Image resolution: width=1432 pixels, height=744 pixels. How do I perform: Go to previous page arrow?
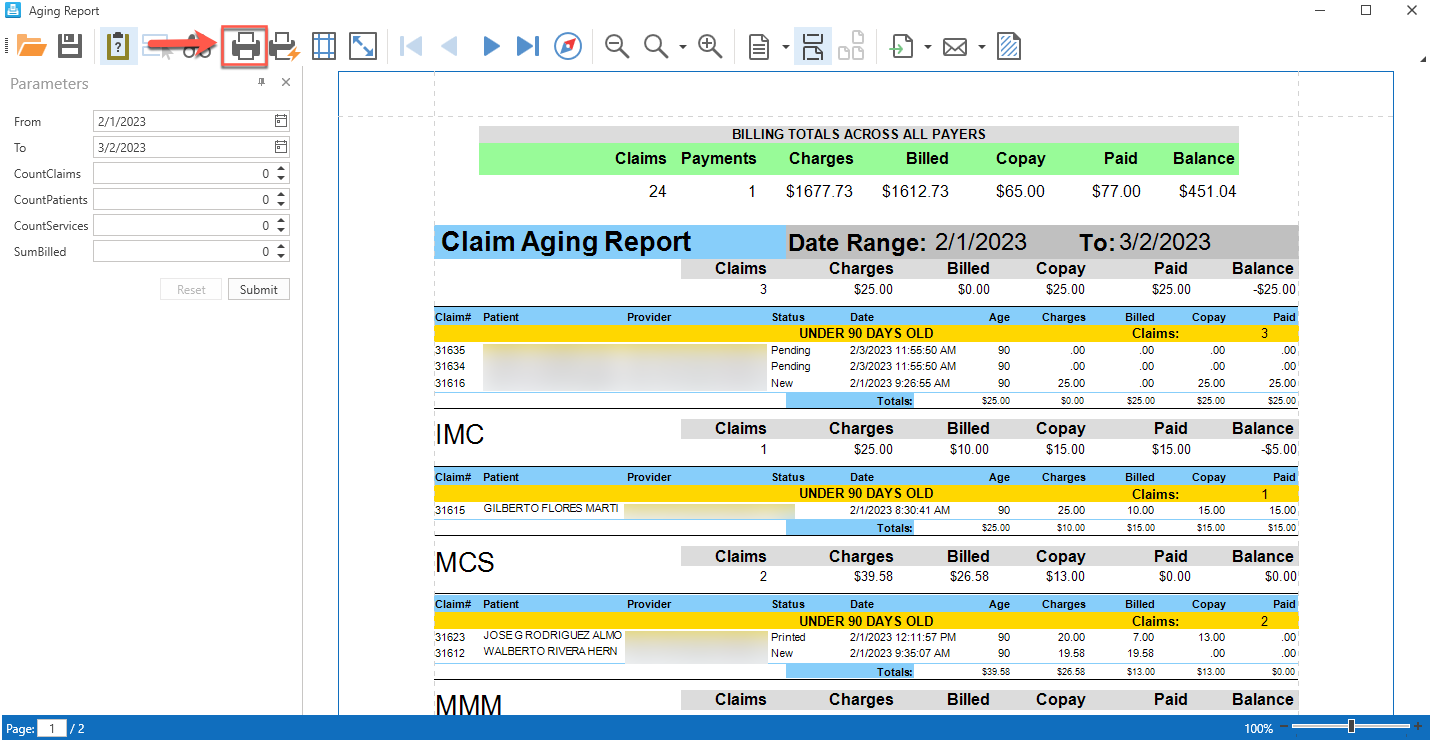[449, 46]
